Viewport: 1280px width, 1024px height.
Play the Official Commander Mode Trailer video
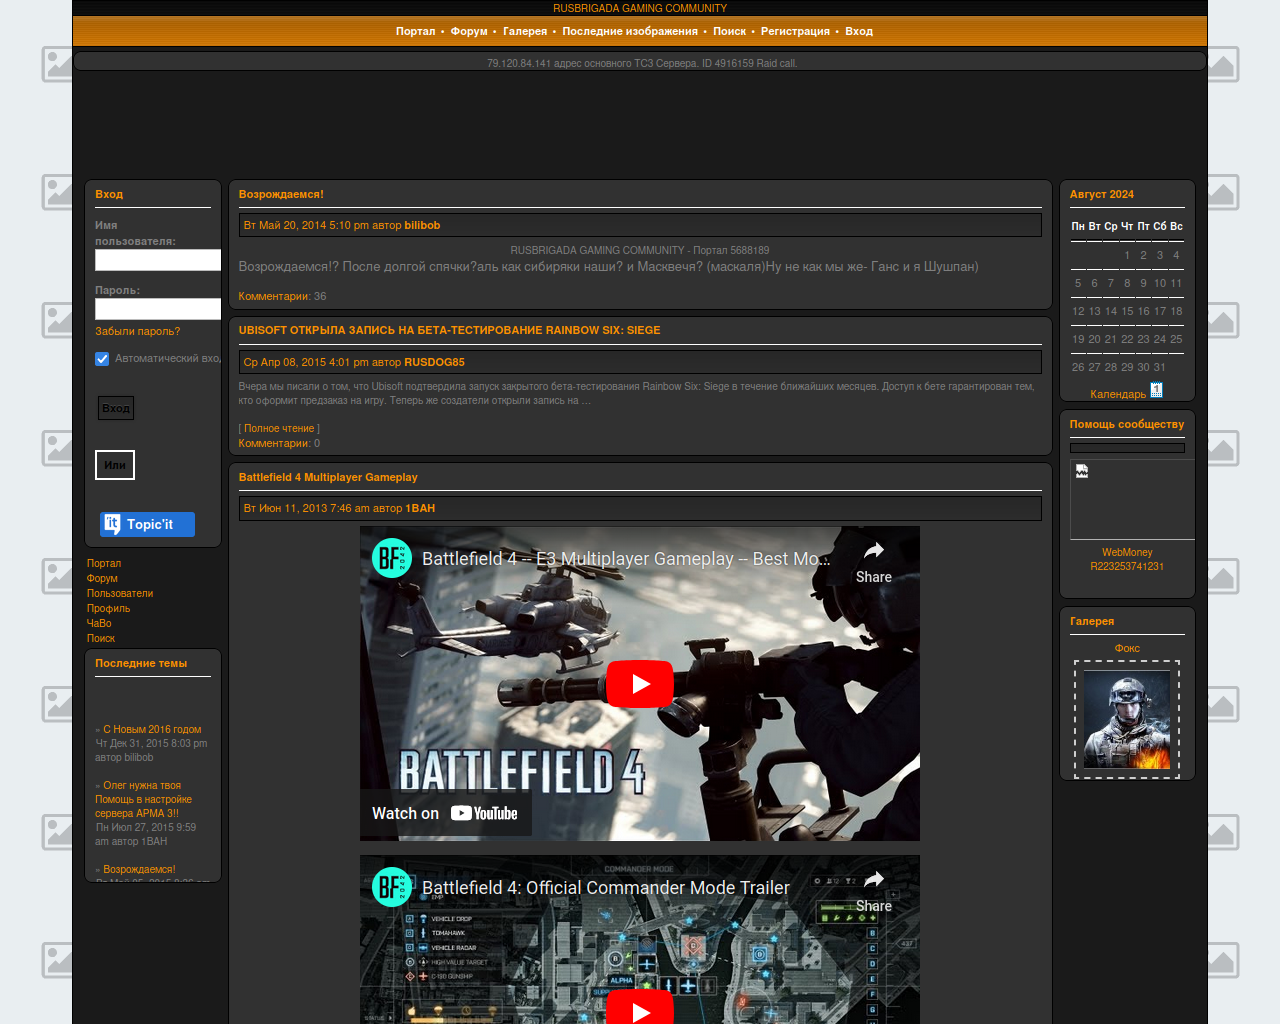(640, 1008)
